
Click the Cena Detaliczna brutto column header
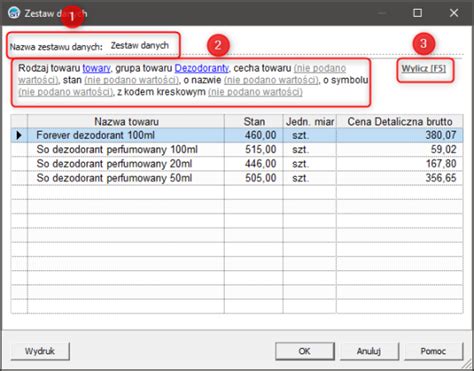click(x=400, y=121)
